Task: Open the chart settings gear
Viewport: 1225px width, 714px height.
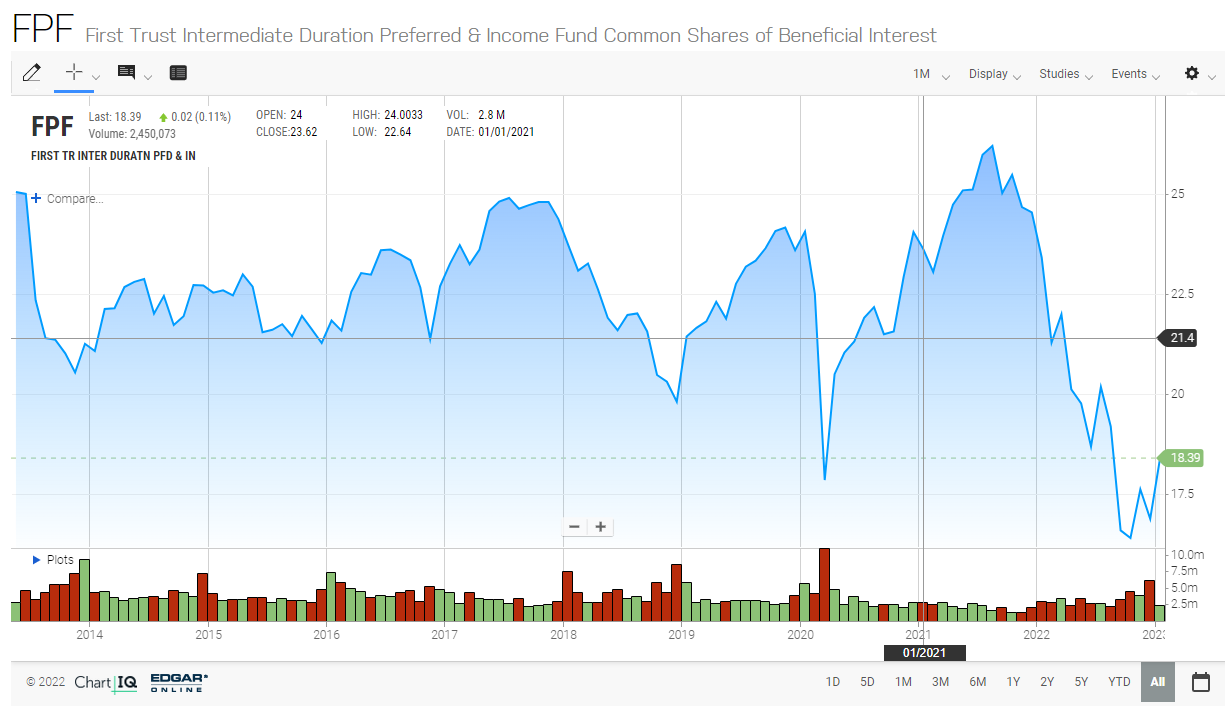Action: [1192, 74]
